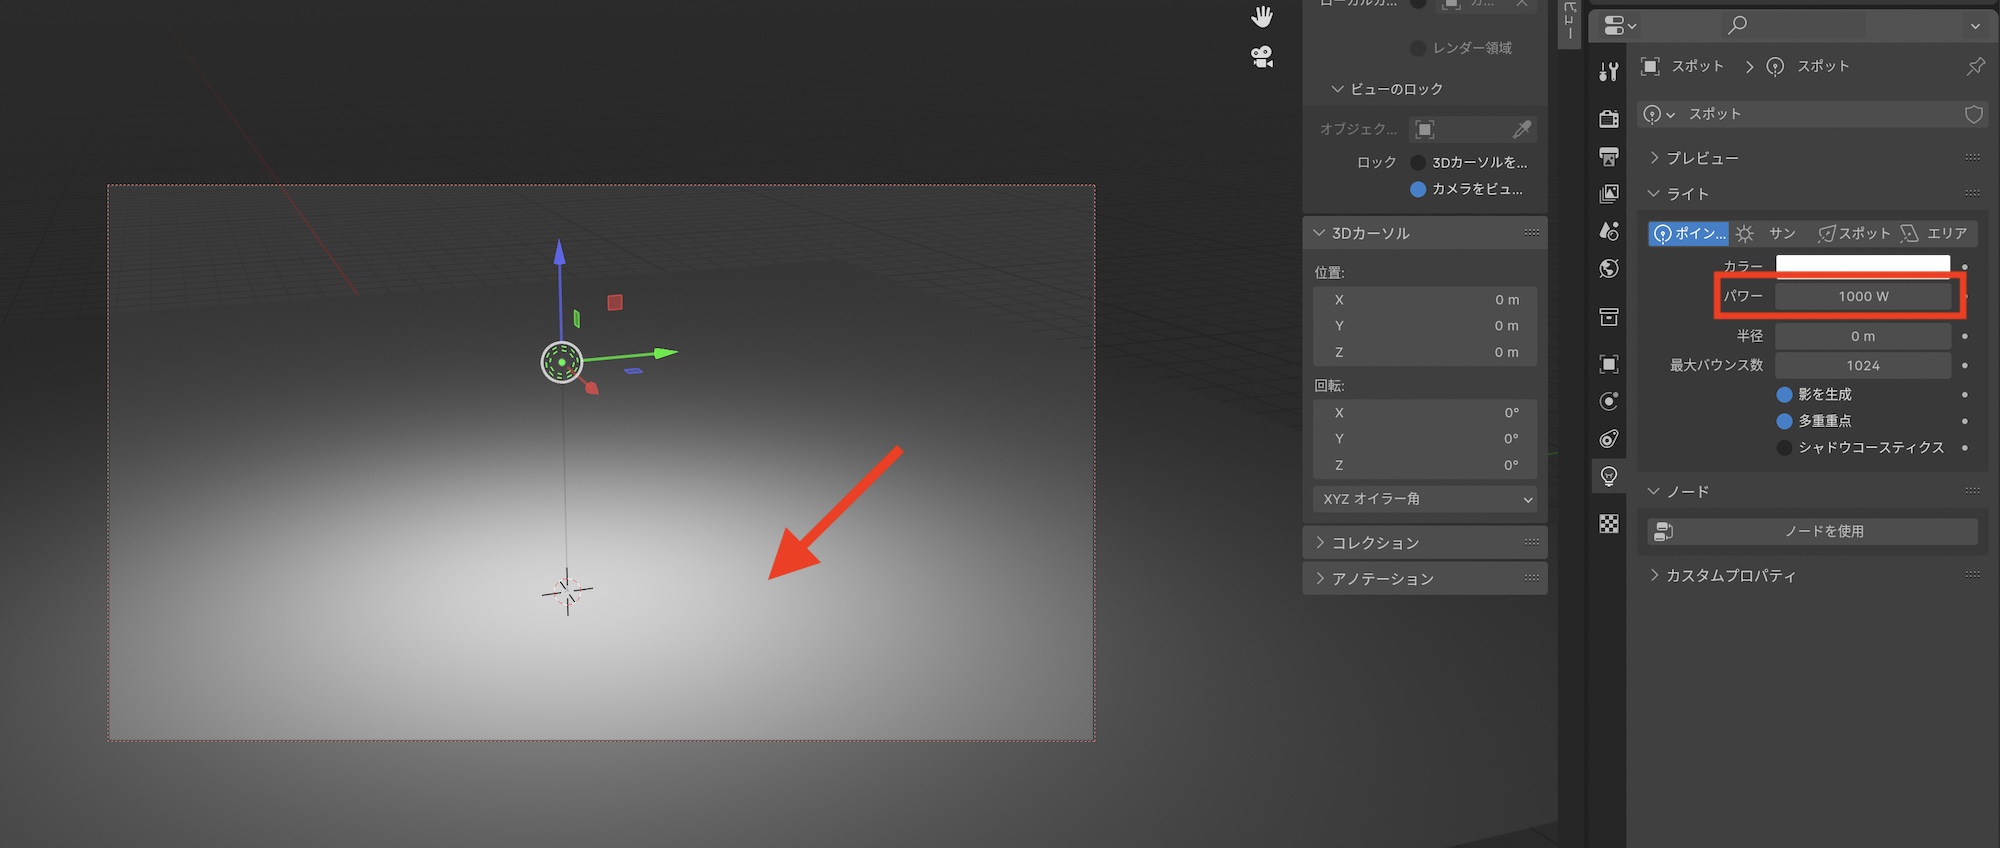Open the Render properties tab icon

click(1608, 119)
